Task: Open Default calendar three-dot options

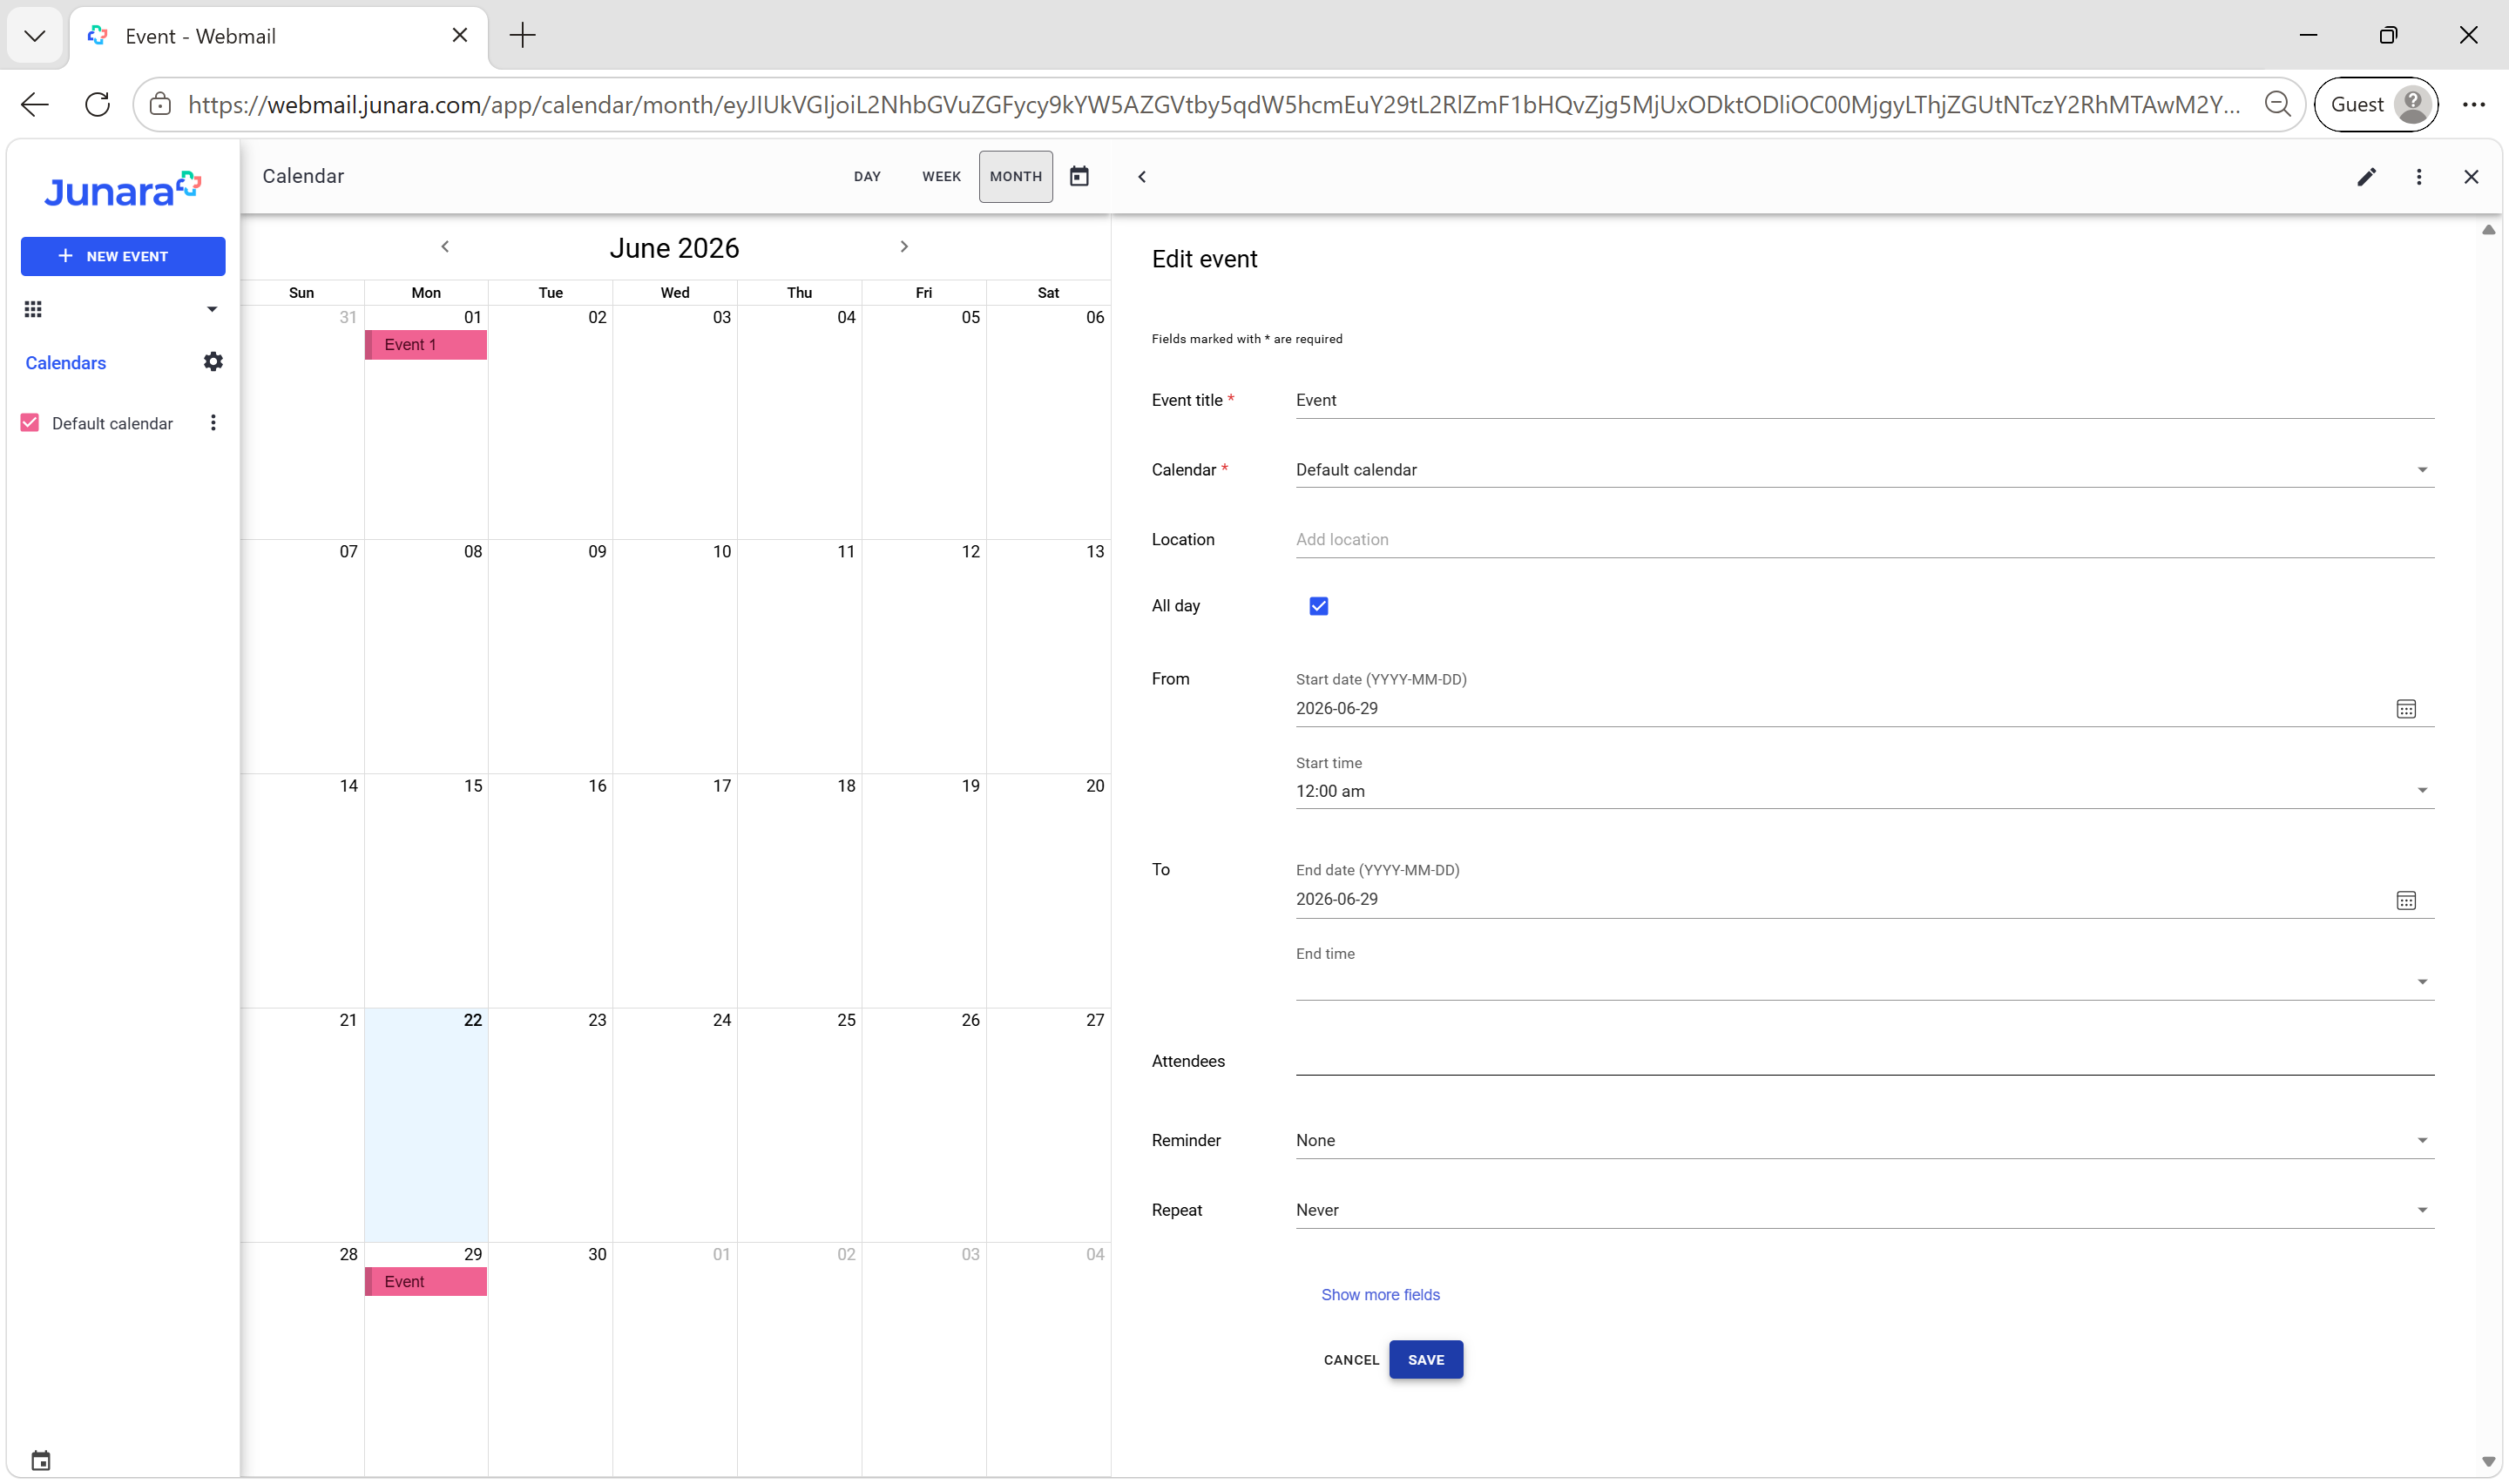Action: pos(213,423)
